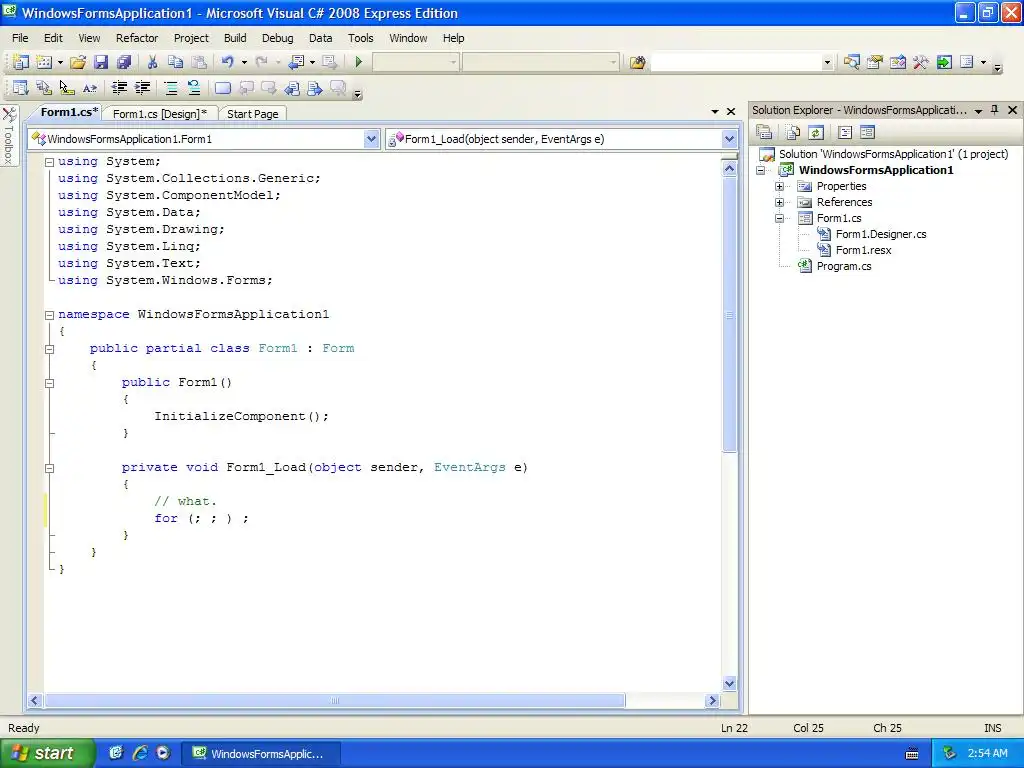The height and width of the screenshot is (768, 1024).
Task: Click the WindowsFormsApplic... taskbar button
Action: [x=261, y=754]
